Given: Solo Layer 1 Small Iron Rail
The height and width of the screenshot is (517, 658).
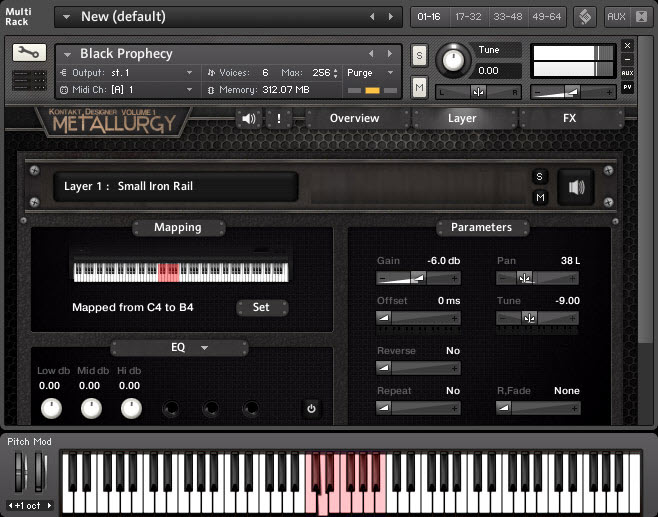Looking at the screenshot, I should click(540, 177).
